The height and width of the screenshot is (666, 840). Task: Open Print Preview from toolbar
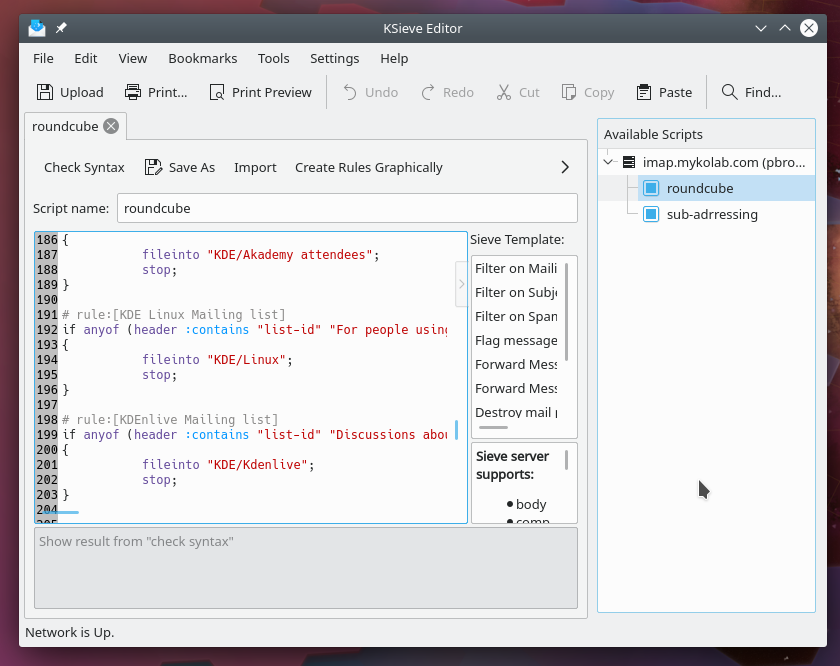pyautogui.click(x=217, y=92)
